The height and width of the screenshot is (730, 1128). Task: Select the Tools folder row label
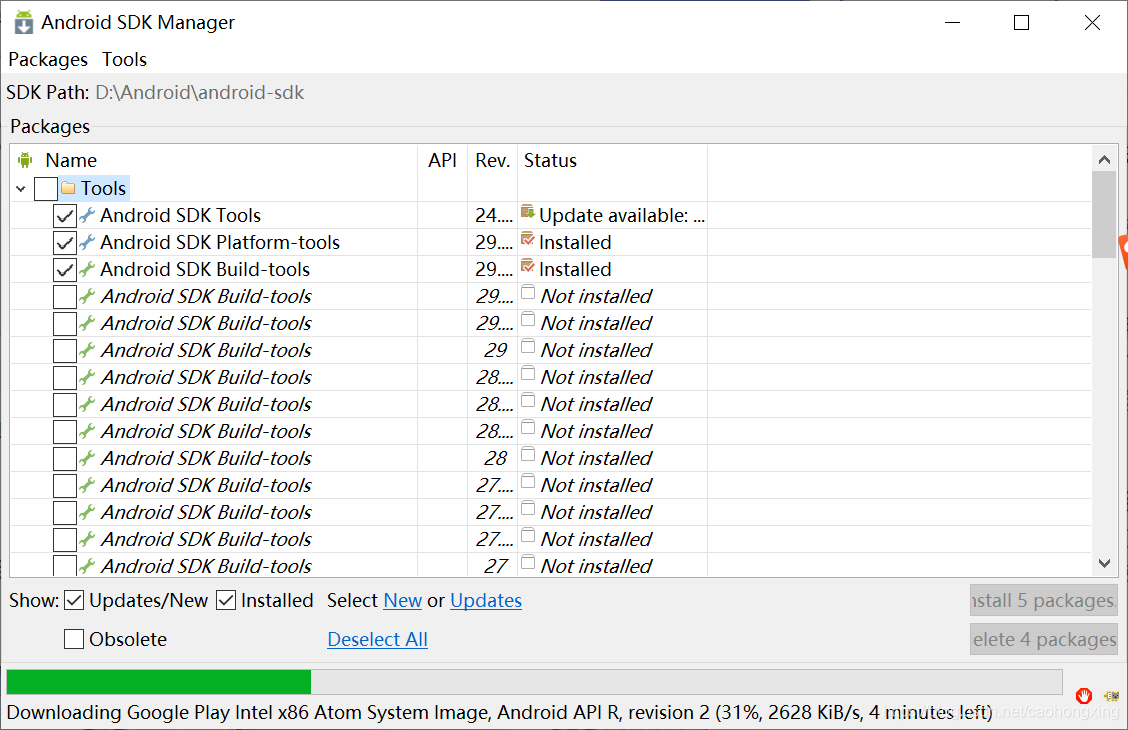click(104, 188)
